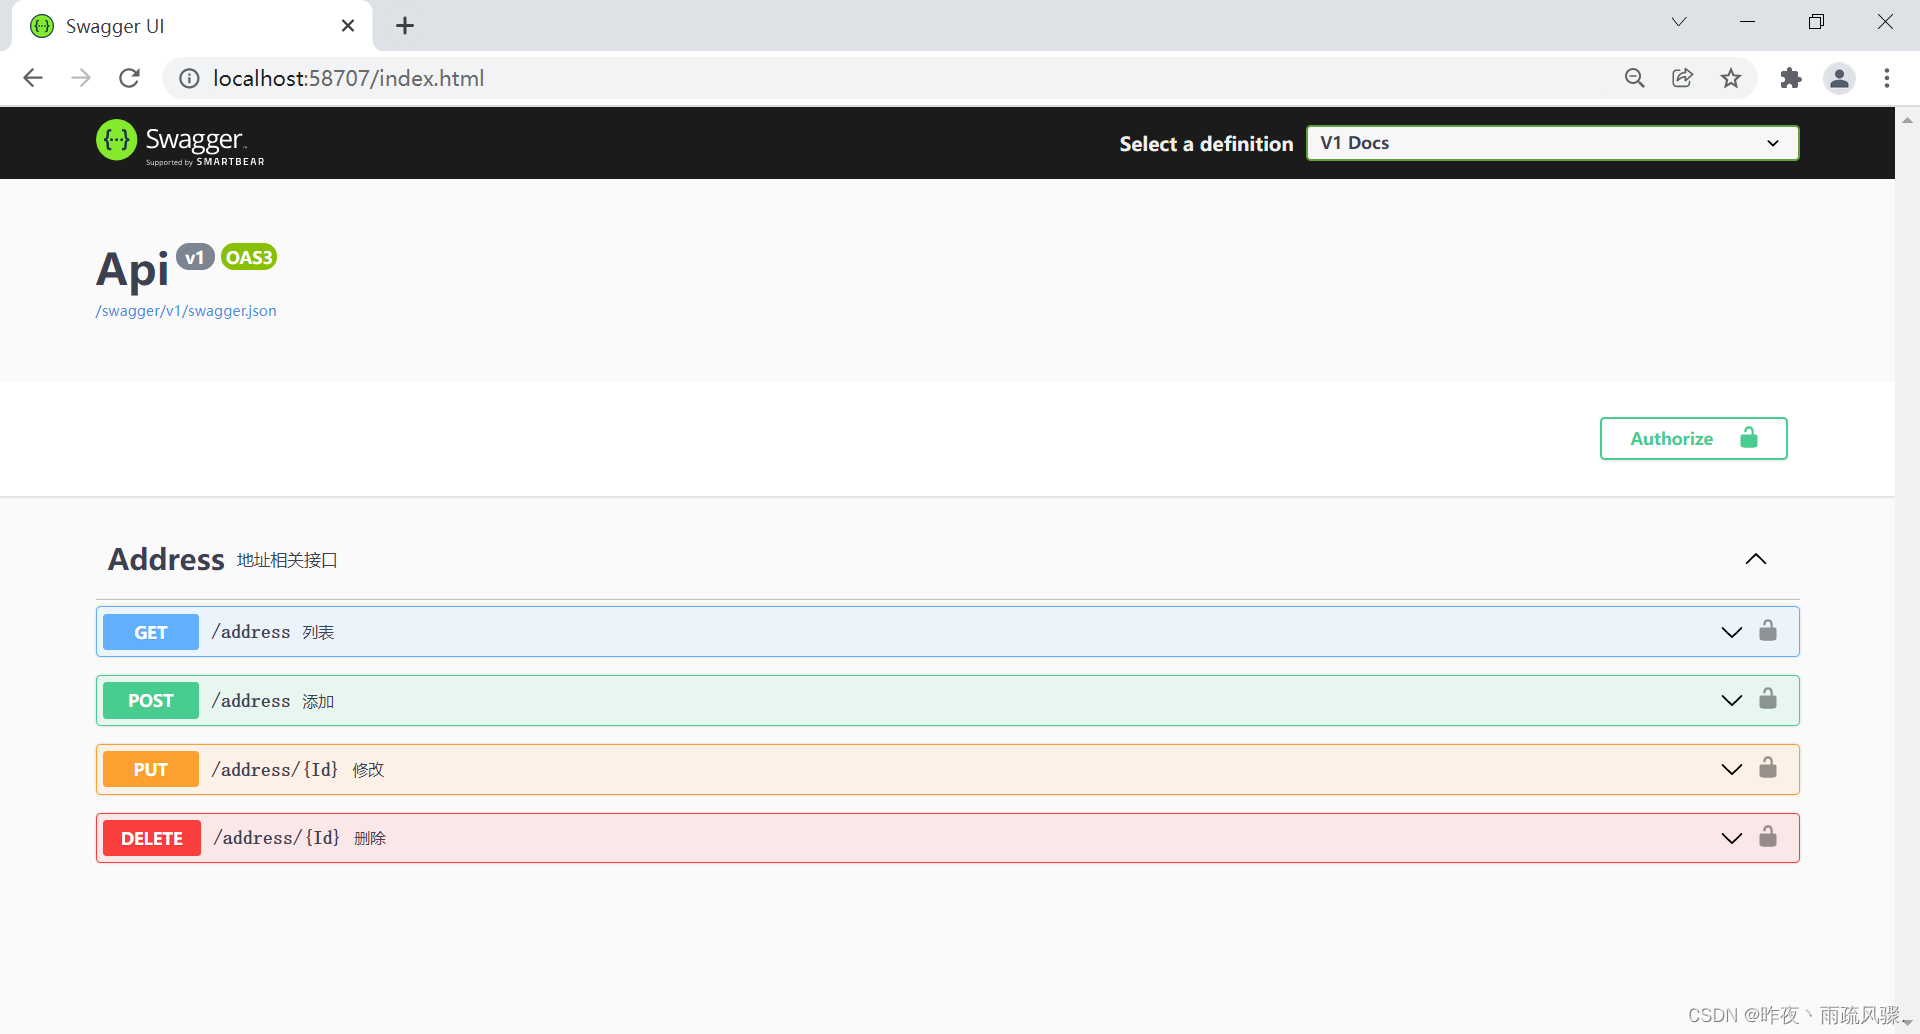1920x1034 pixels.
Task: Click the Swagger logo in header
Action: coord(180,143)
